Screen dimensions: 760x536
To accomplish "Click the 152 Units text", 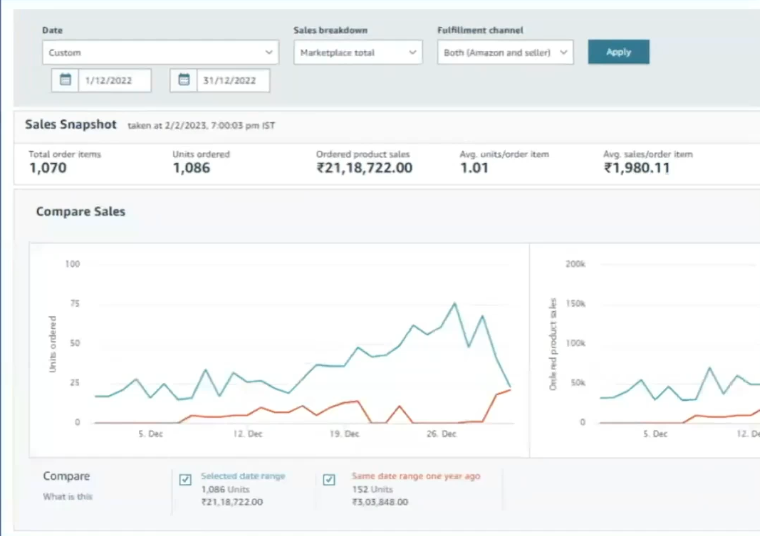I will point(372,489).
